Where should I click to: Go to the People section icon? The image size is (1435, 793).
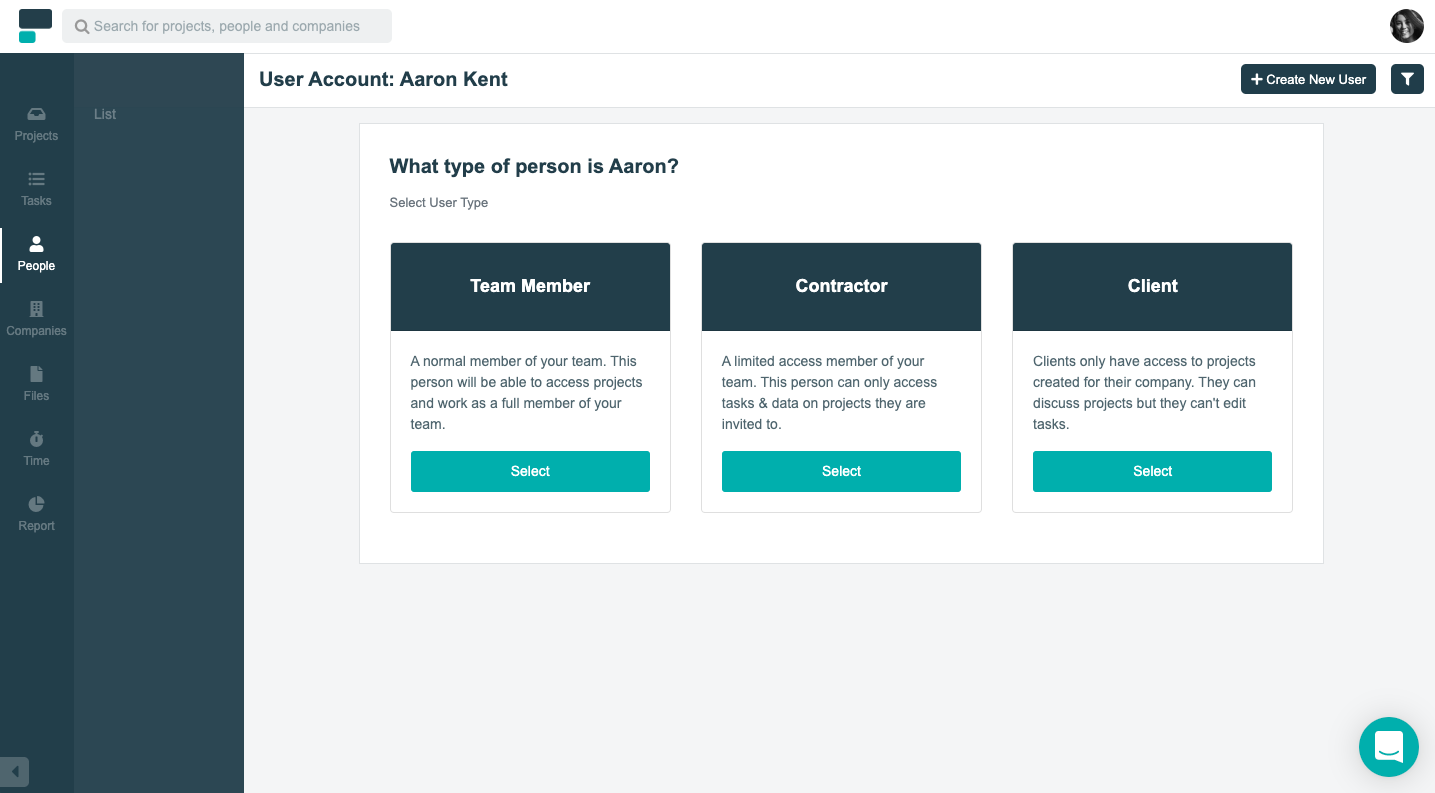(36, 244)
